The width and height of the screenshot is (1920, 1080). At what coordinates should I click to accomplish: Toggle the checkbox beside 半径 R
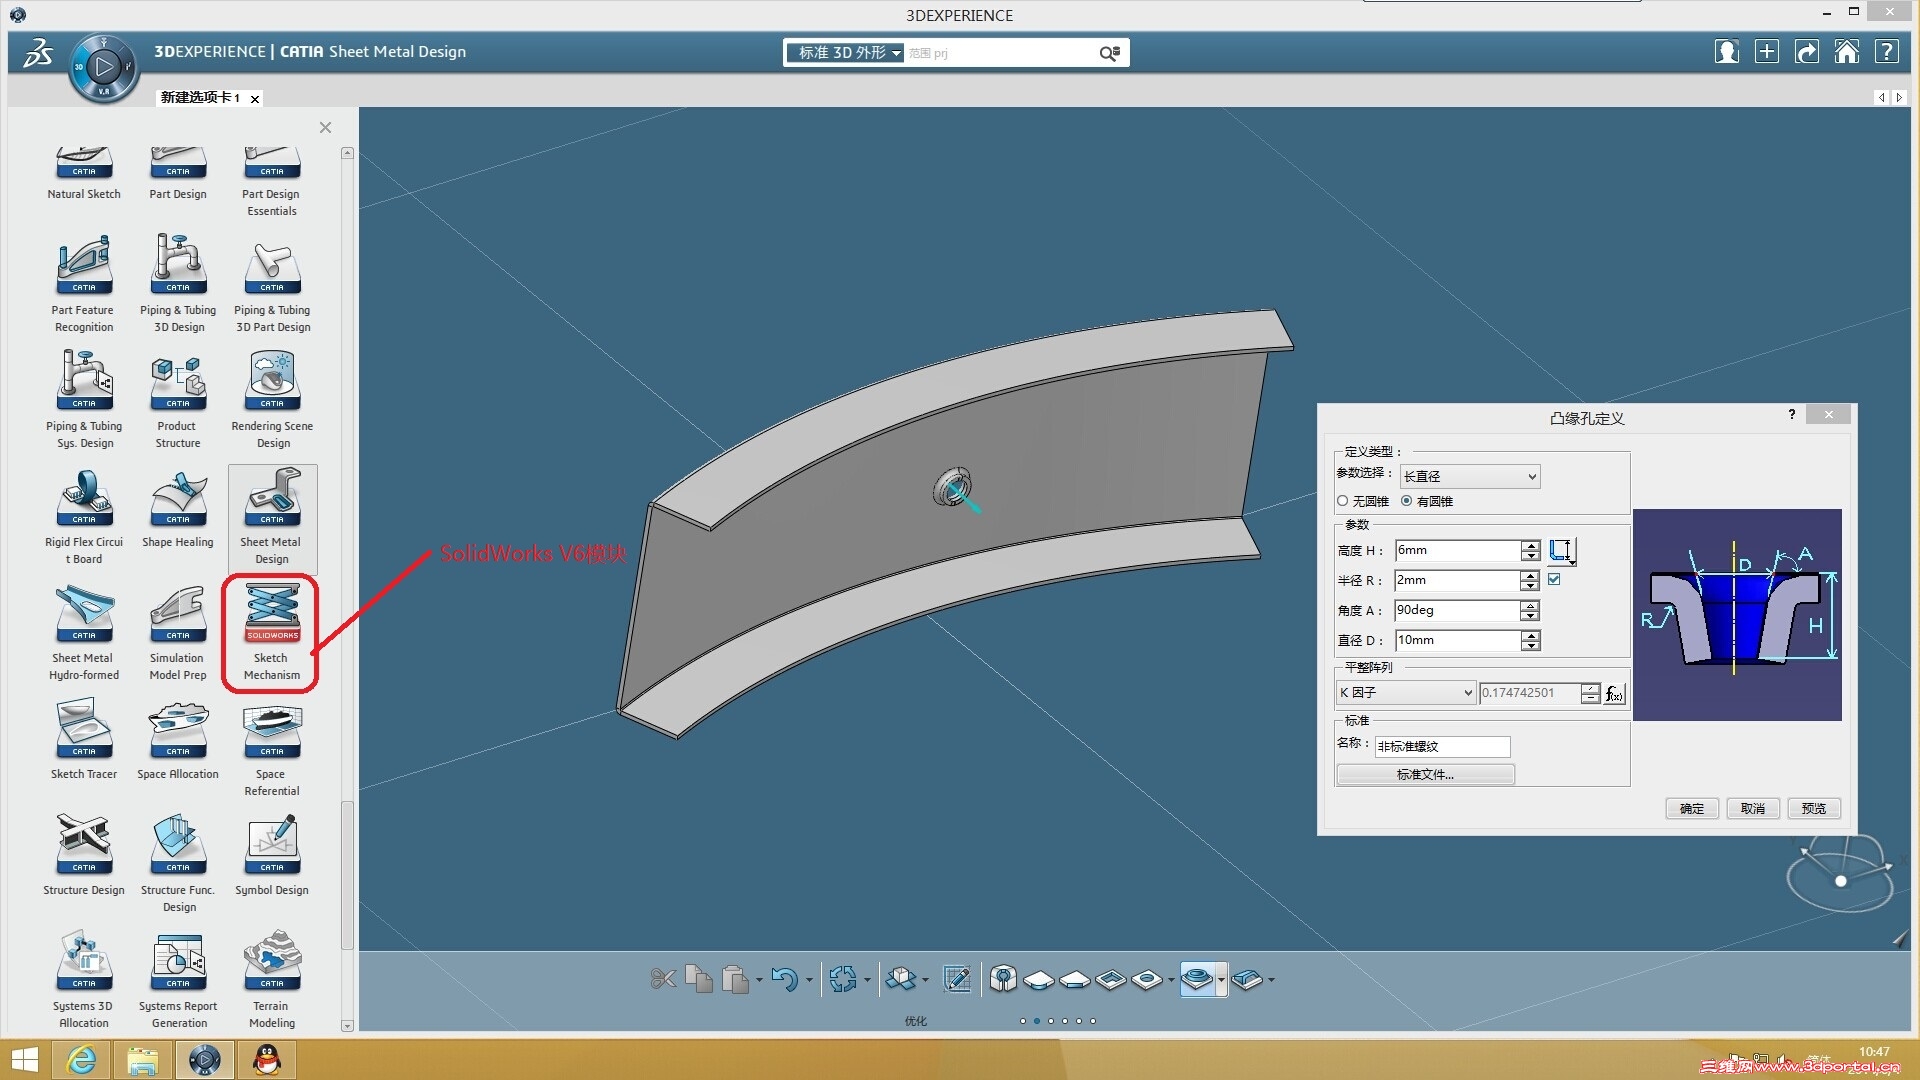(x=1554, y=579)
